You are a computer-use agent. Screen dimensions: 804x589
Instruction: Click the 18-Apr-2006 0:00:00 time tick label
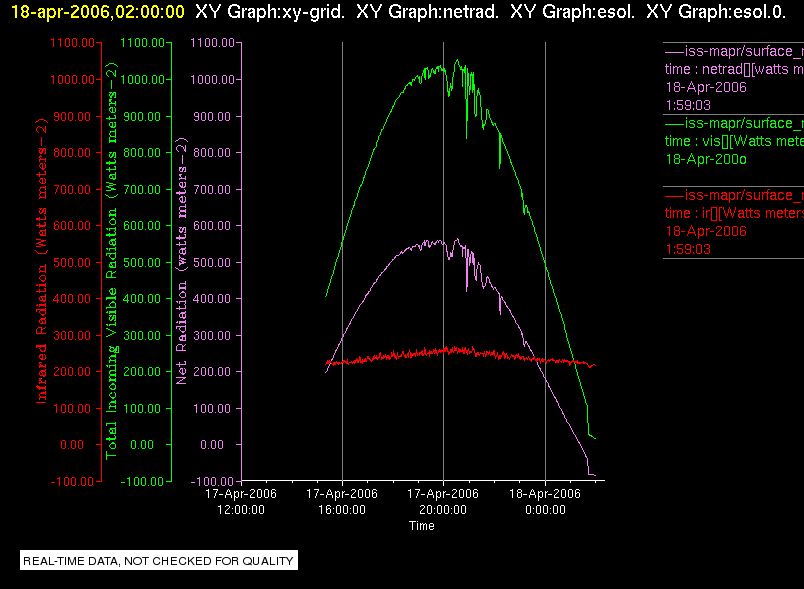[x=545, y=501]
